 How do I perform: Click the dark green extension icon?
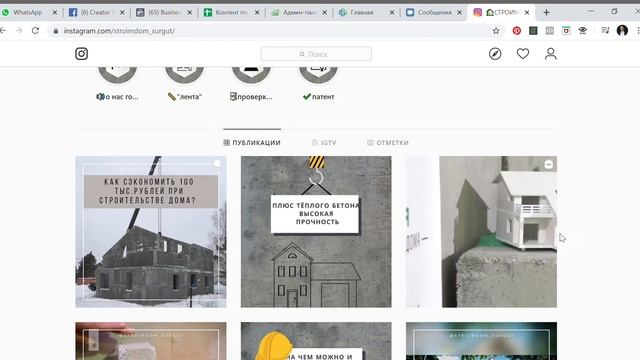[533, 31]
